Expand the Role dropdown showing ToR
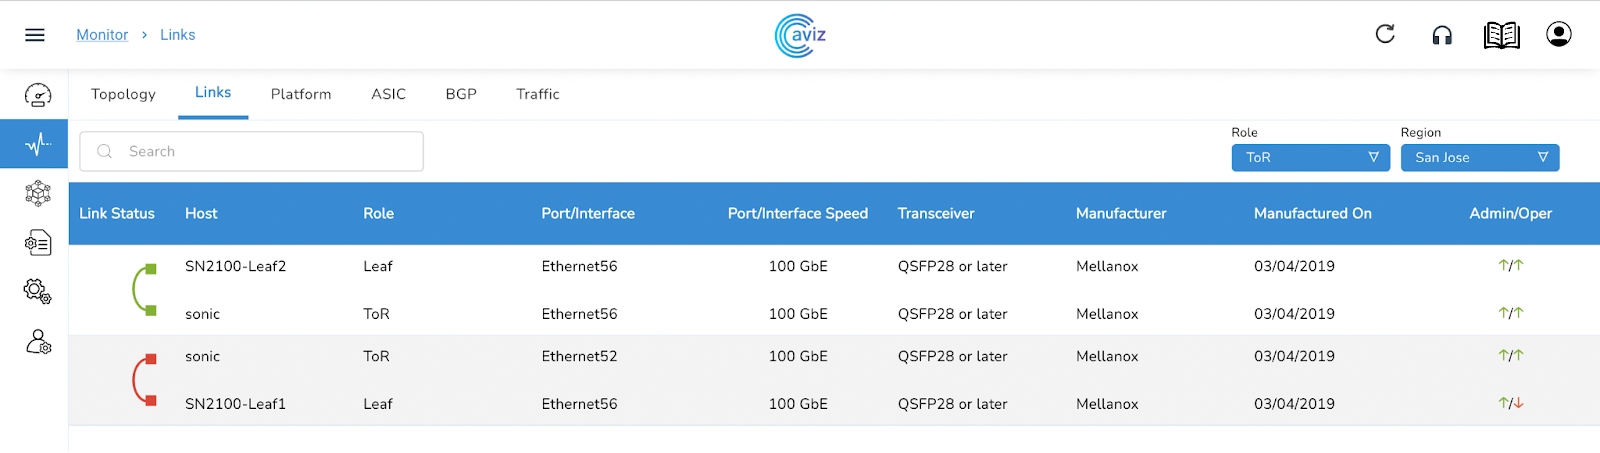The width and height of the screenshot is (1600, 453). tap(1310, 157)
